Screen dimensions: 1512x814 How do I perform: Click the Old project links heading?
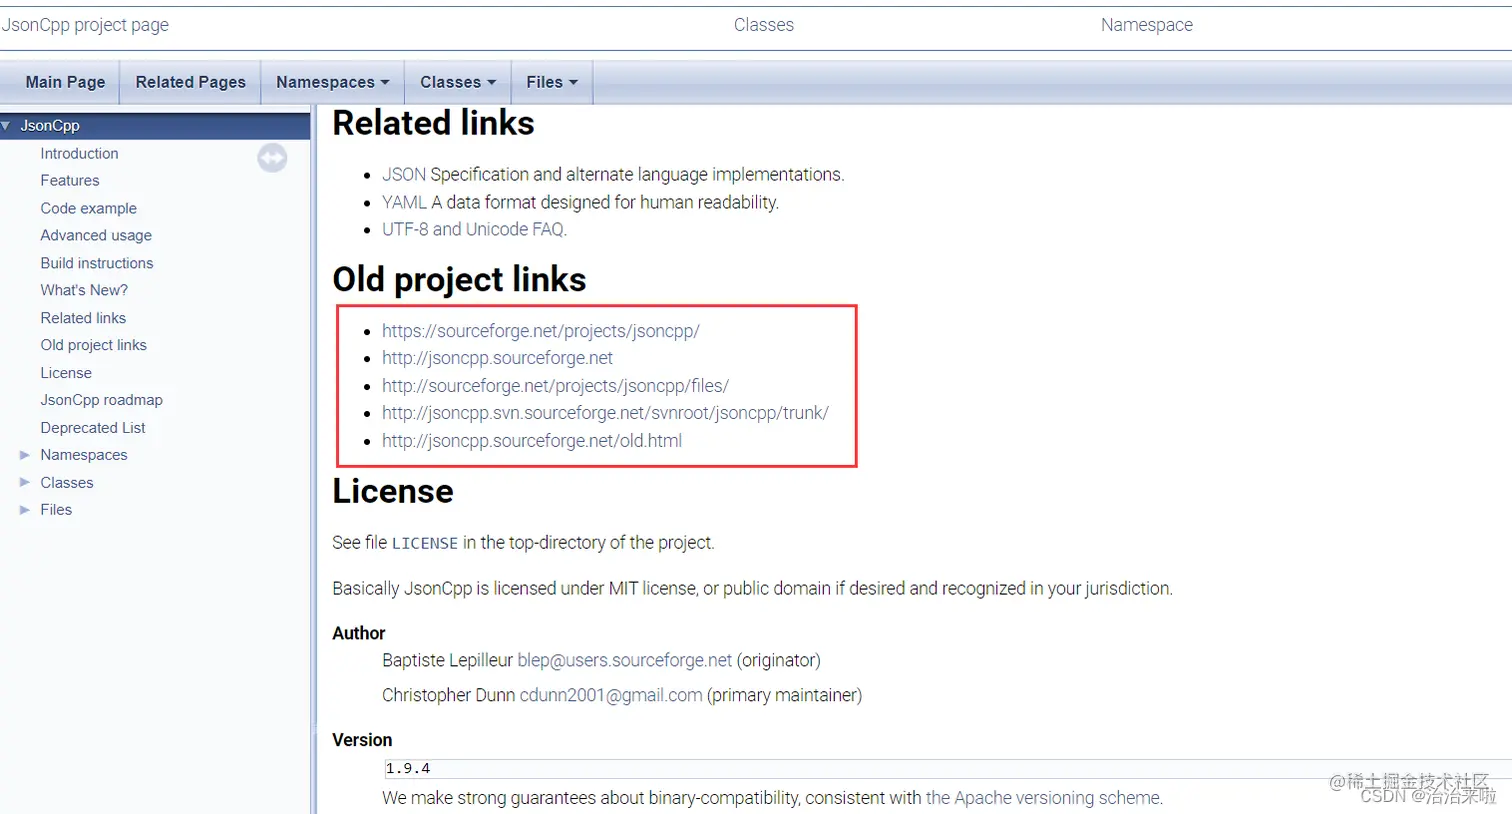pyautogui.click(x=459, y=280)
